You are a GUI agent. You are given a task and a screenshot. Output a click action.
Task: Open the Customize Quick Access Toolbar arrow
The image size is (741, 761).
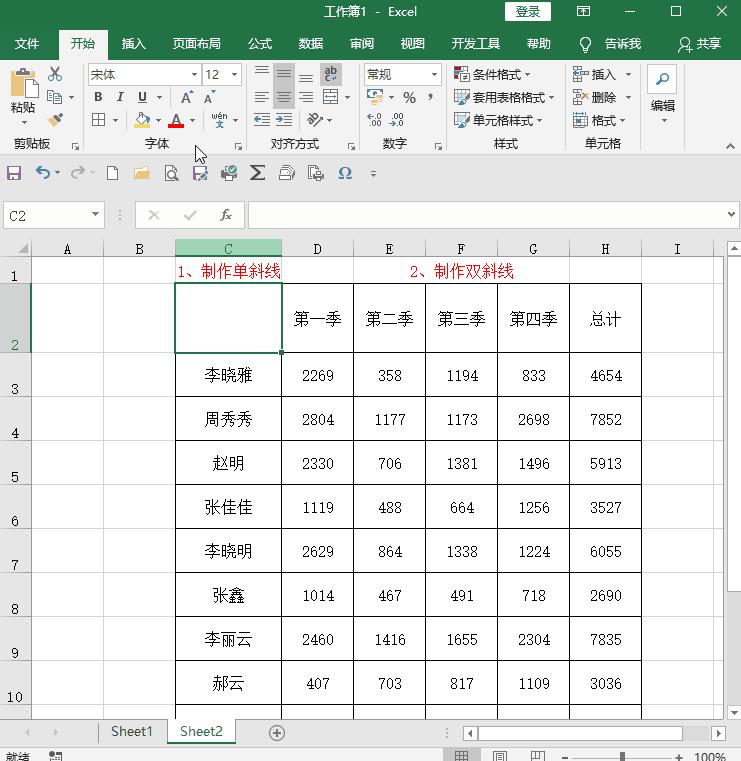pos(373,173)
